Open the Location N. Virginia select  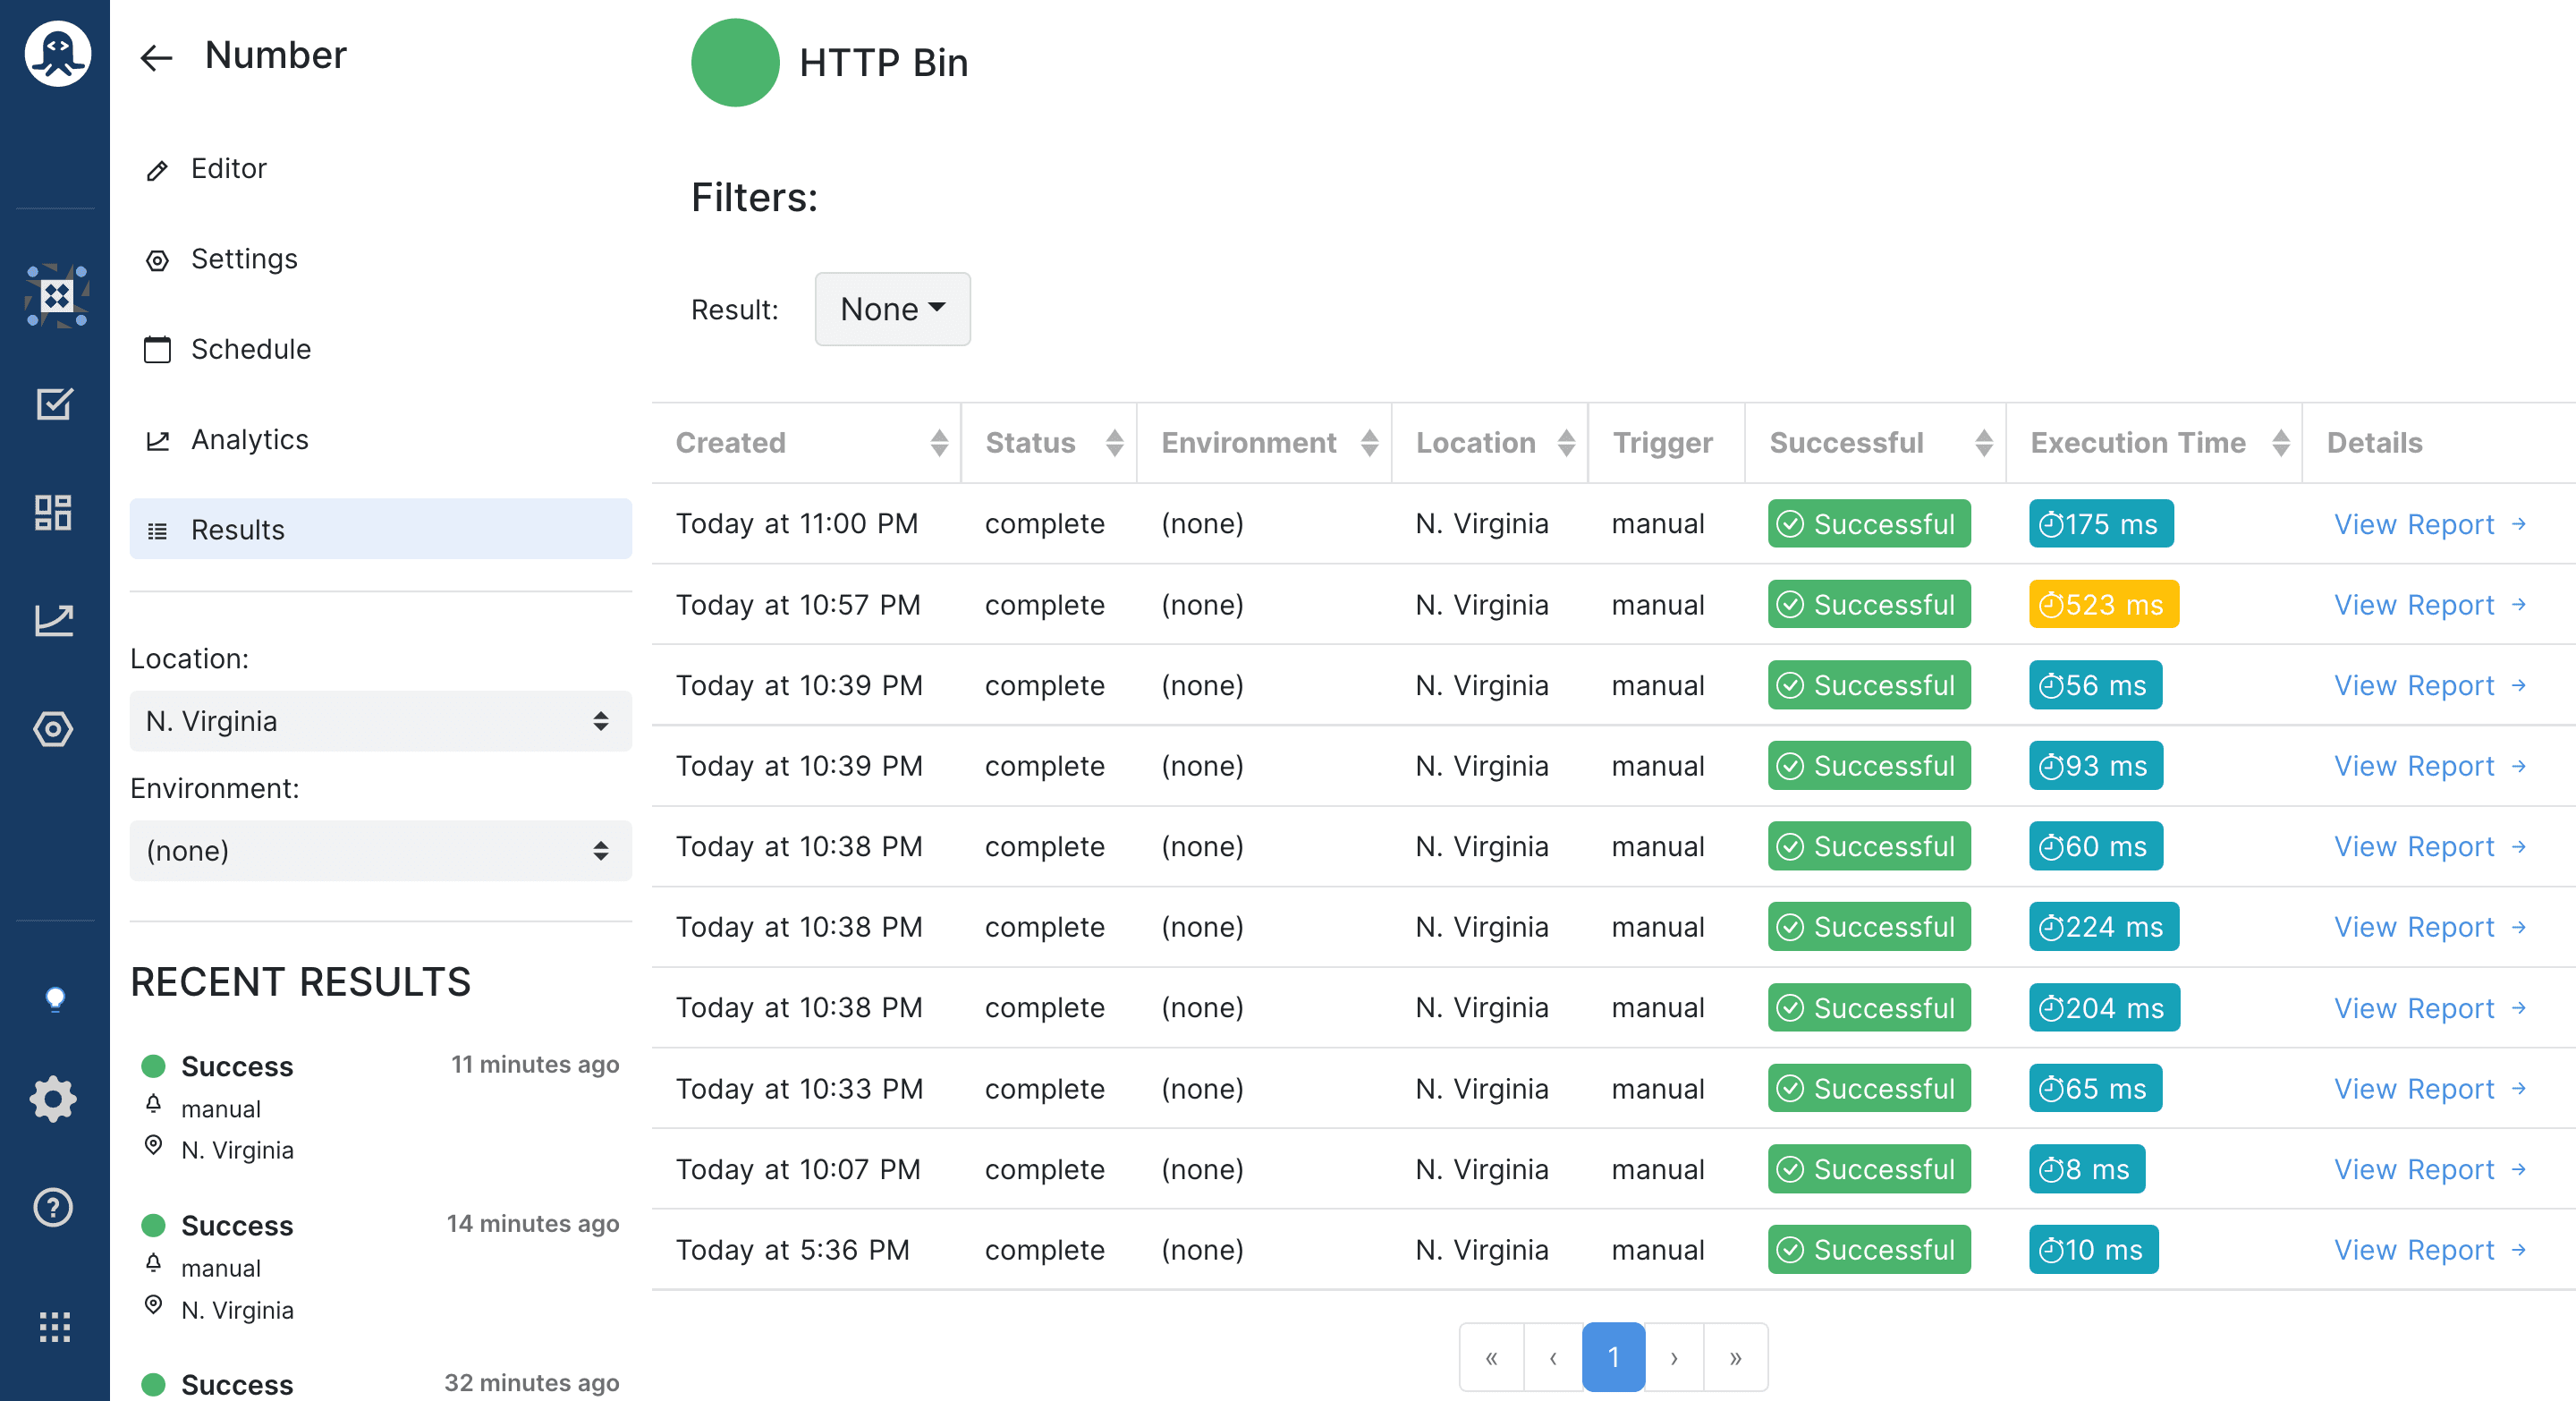point(380,721)
